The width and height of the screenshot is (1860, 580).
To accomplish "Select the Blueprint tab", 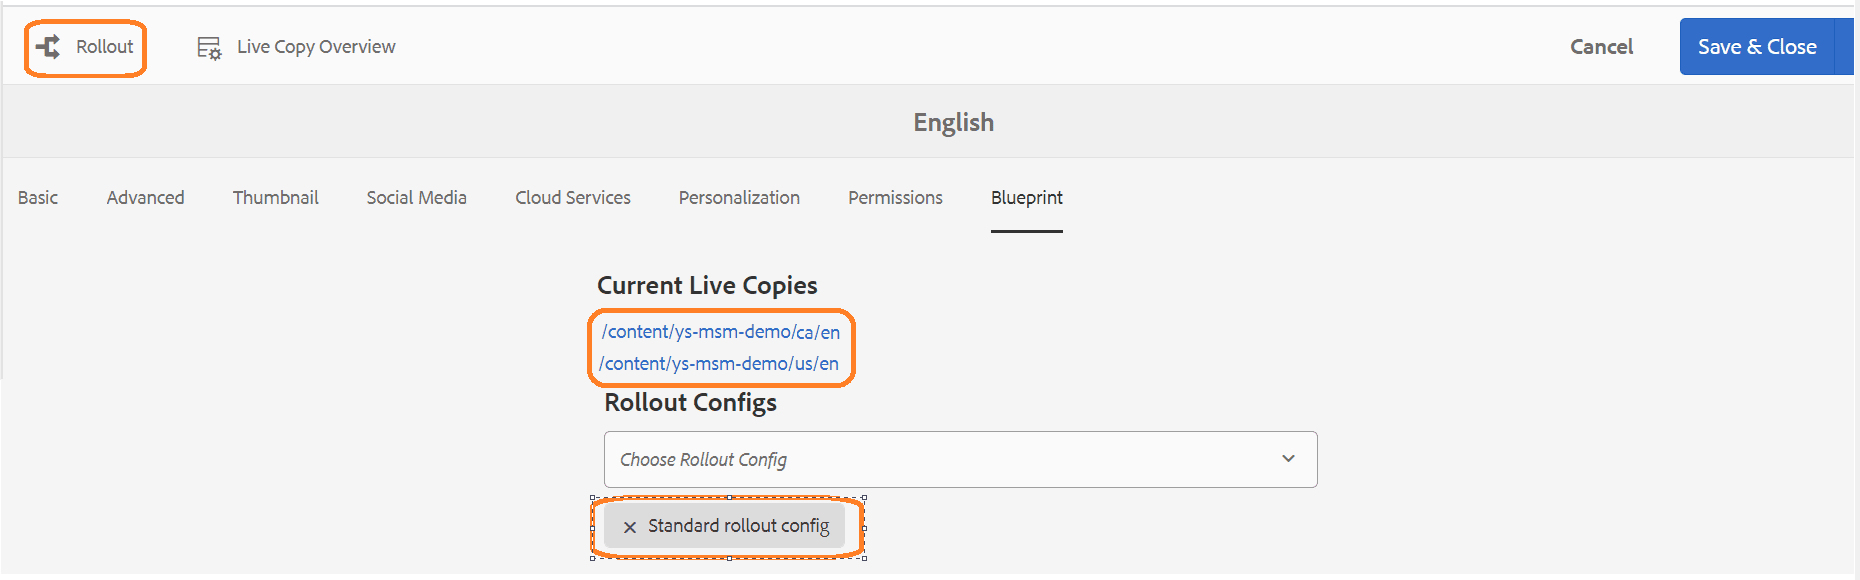I will click(1027, 198).
